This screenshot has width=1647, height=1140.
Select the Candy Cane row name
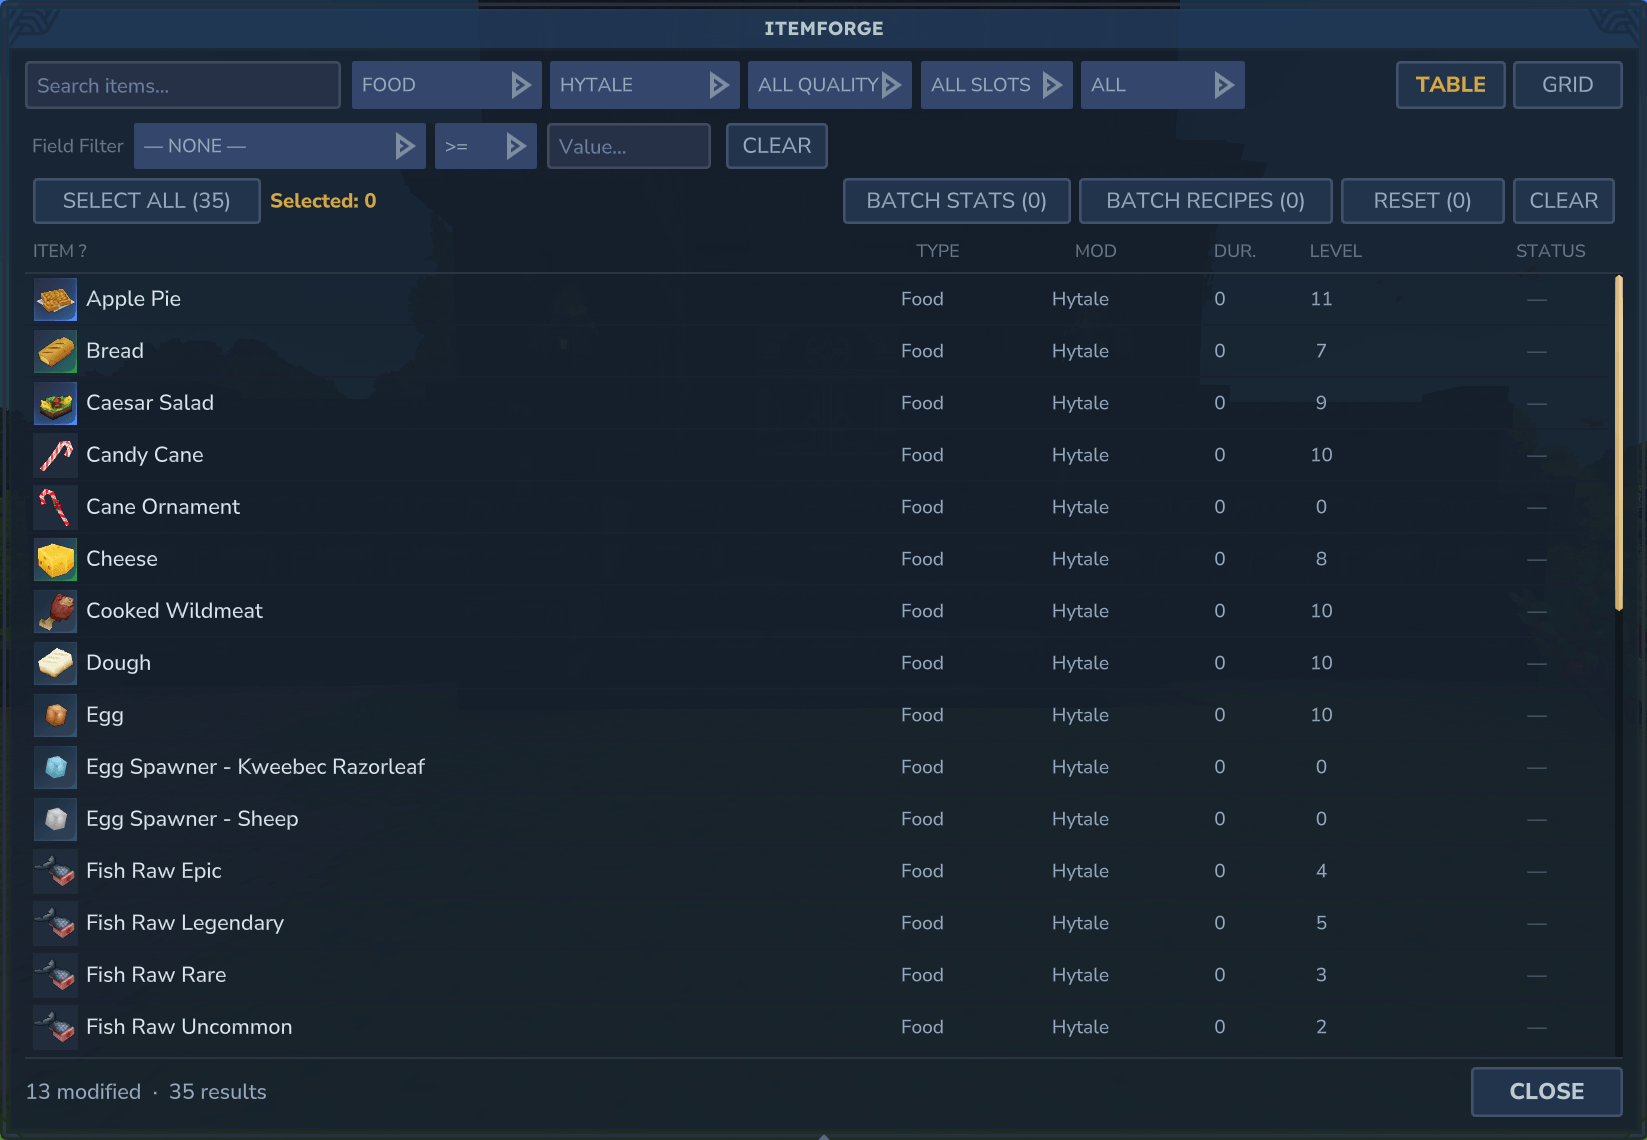click(x=145, y=455)
